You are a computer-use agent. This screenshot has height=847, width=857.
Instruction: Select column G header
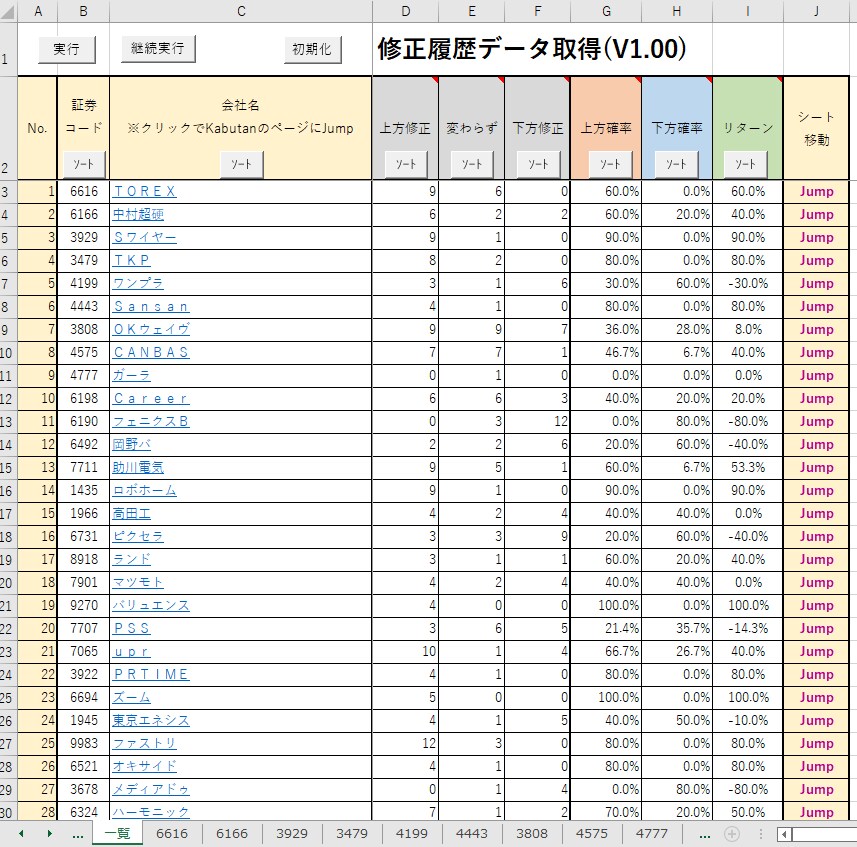(x=606, y=11)
